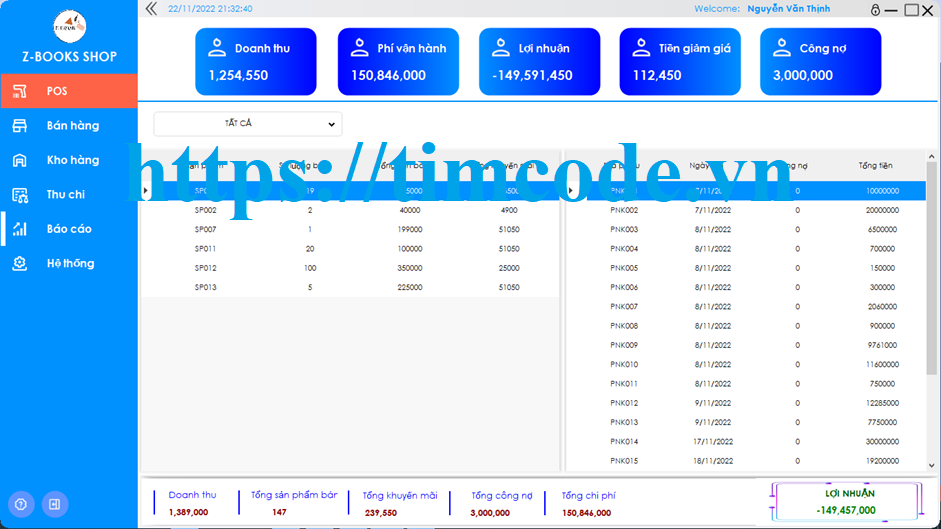Select receipt row PNK011

(x=746, y=384)
